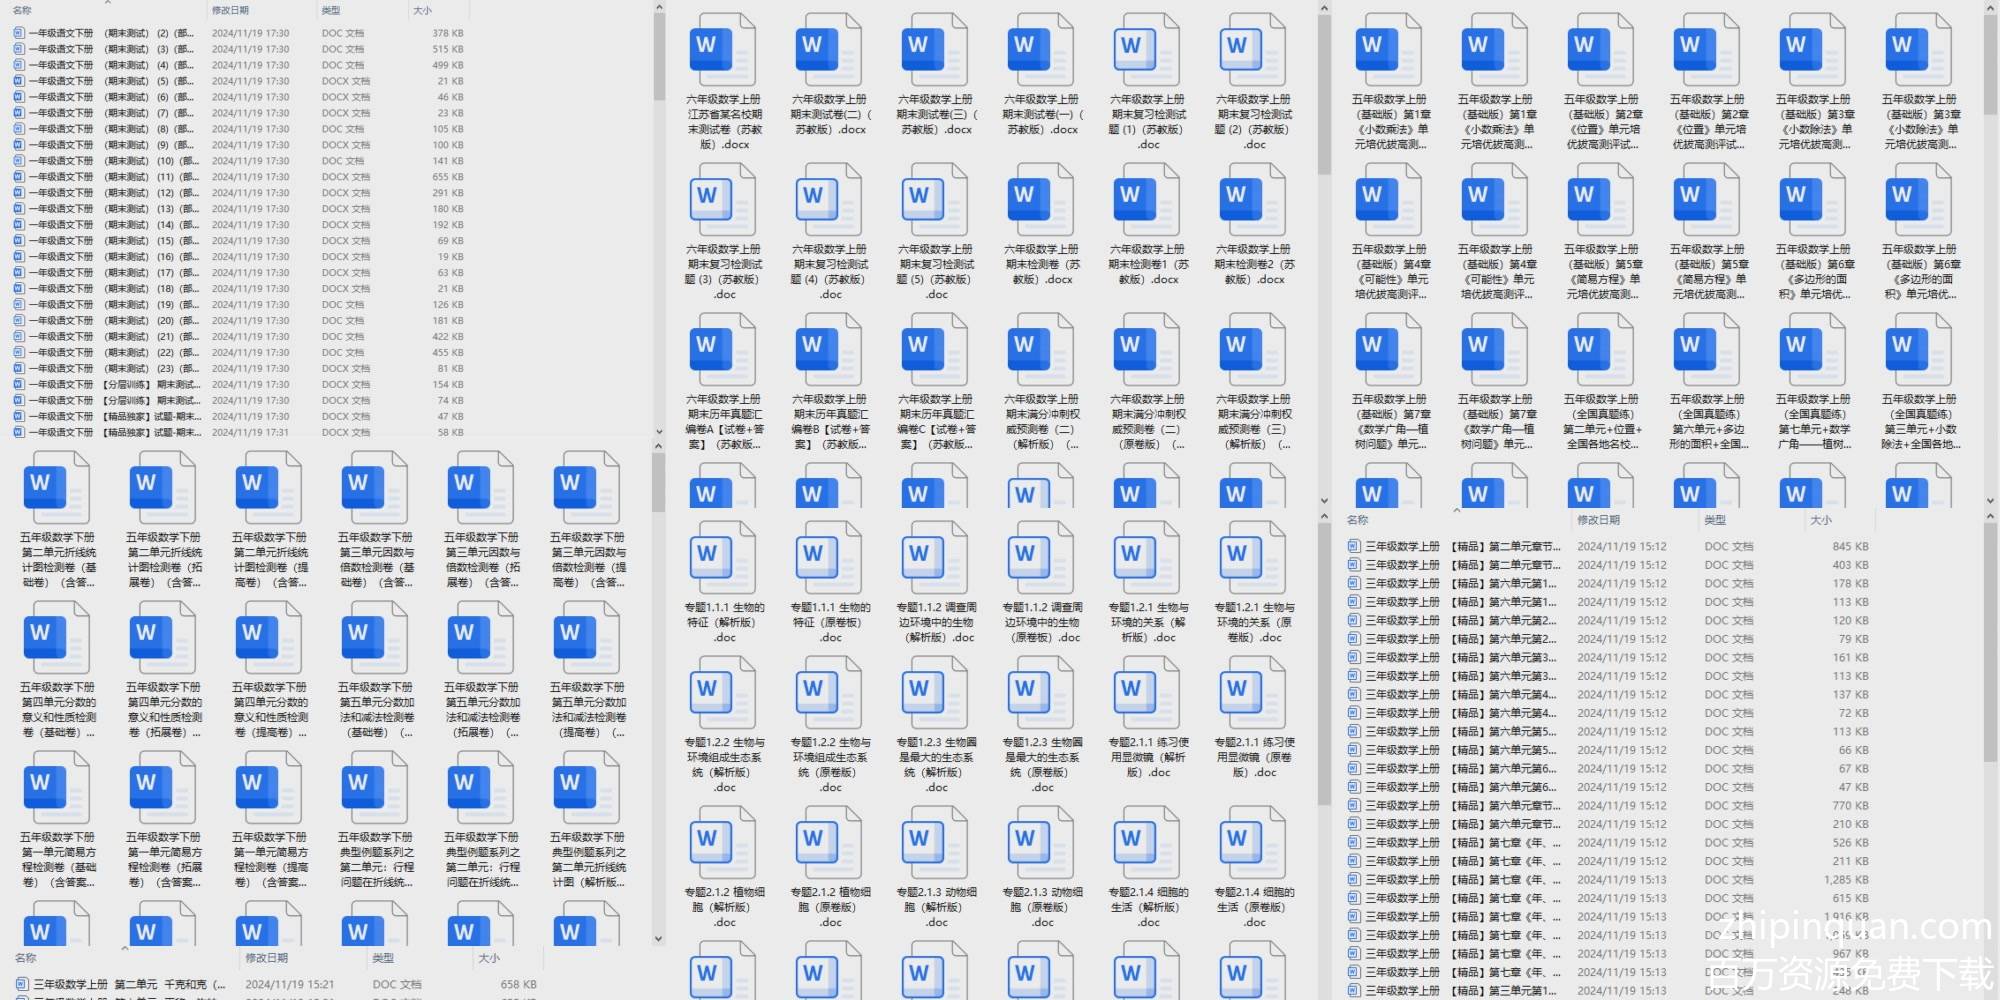Image resolution: width=2000 pixels, height=1000 pixels.
Task: Select 一年级语文下册 (期末测试) (10) list row
Action: point(110,161)
